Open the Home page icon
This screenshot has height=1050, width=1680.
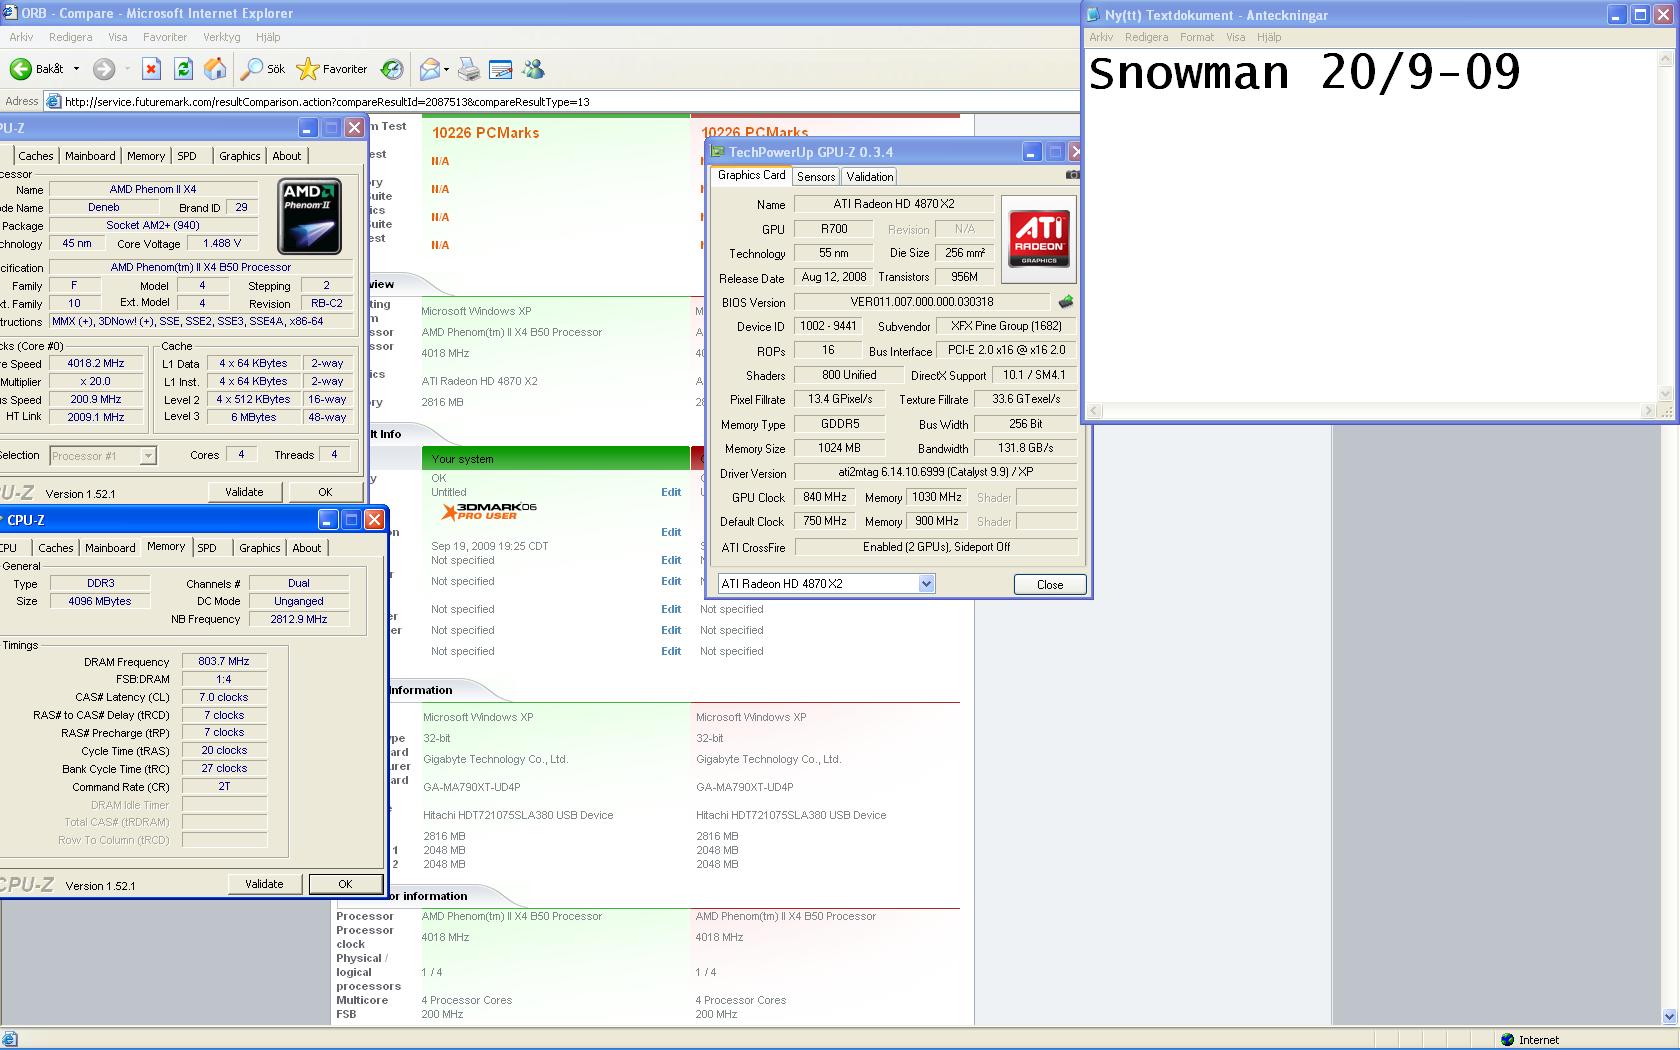pos(215,69)
